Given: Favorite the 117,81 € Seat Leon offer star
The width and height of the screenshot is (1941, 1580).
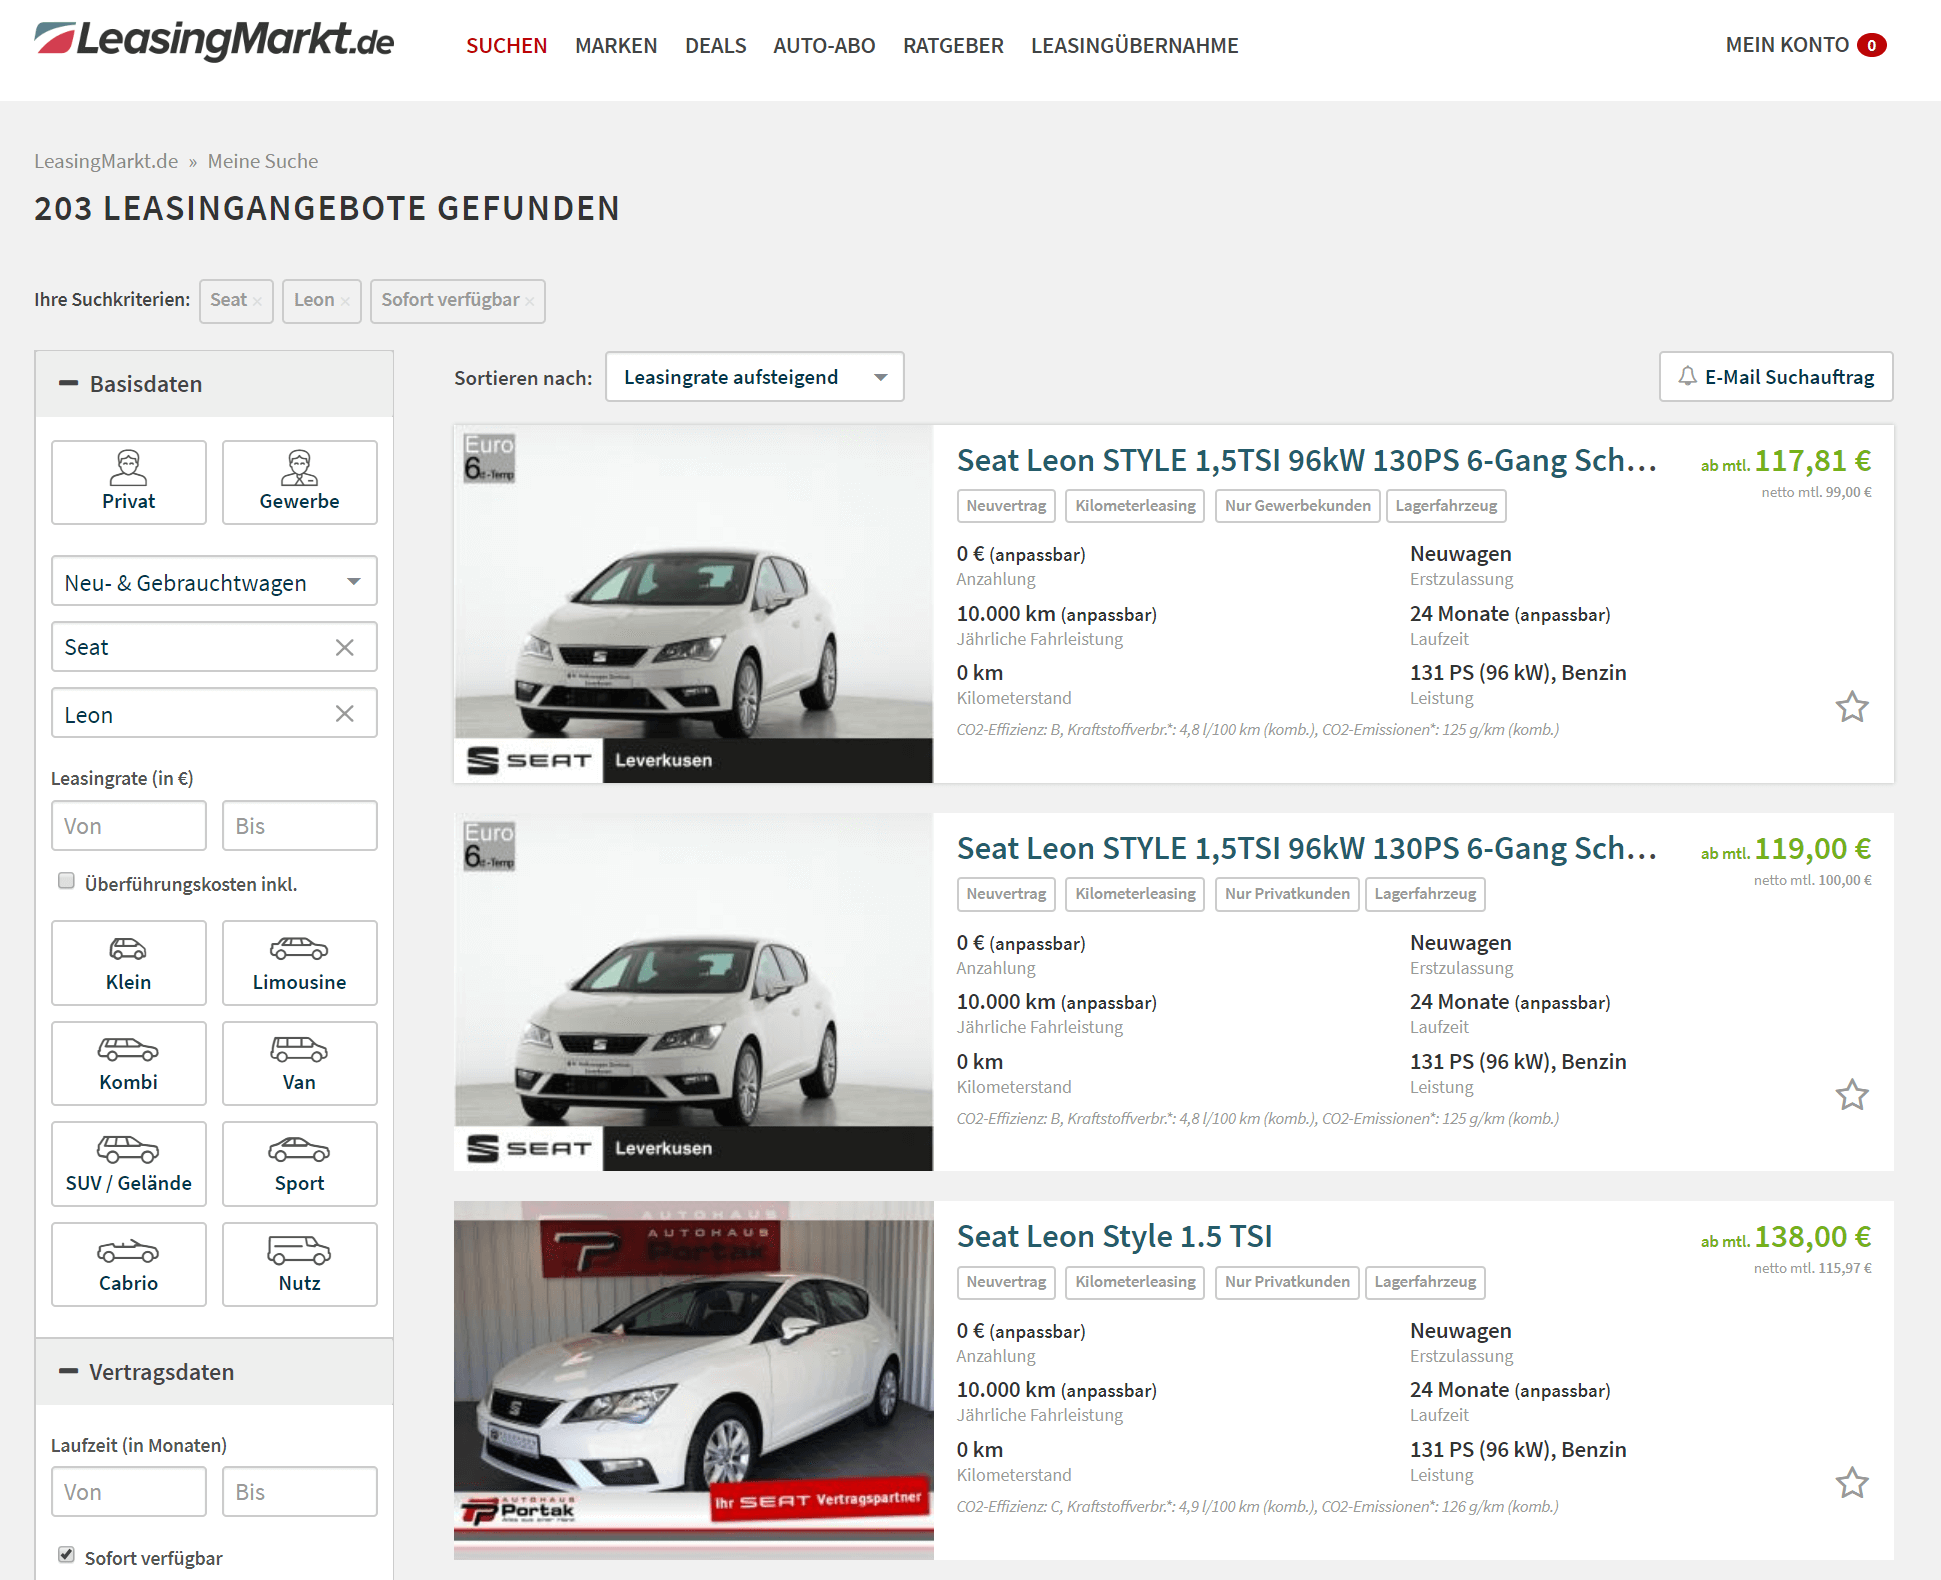Looking at the screenshot, I should (x=1851, y=707).
